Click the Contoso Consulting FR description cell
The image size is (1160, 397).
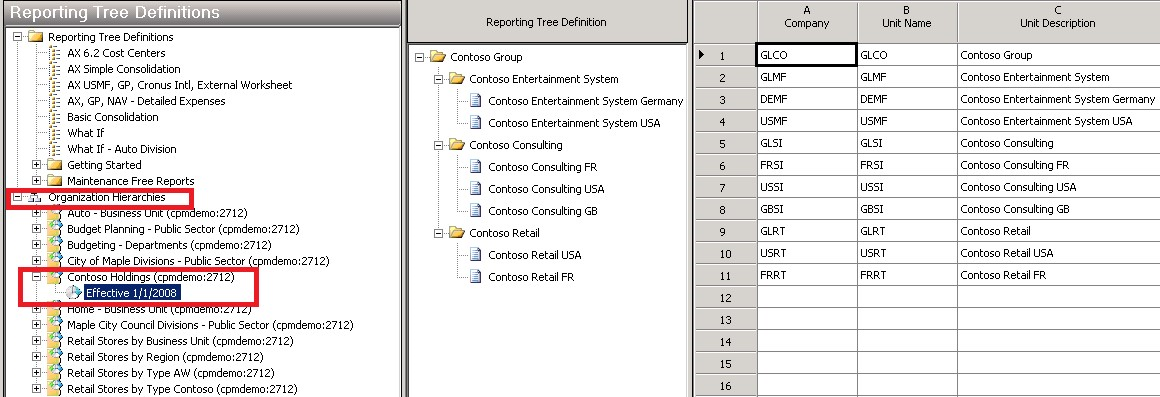[1058, 165]
